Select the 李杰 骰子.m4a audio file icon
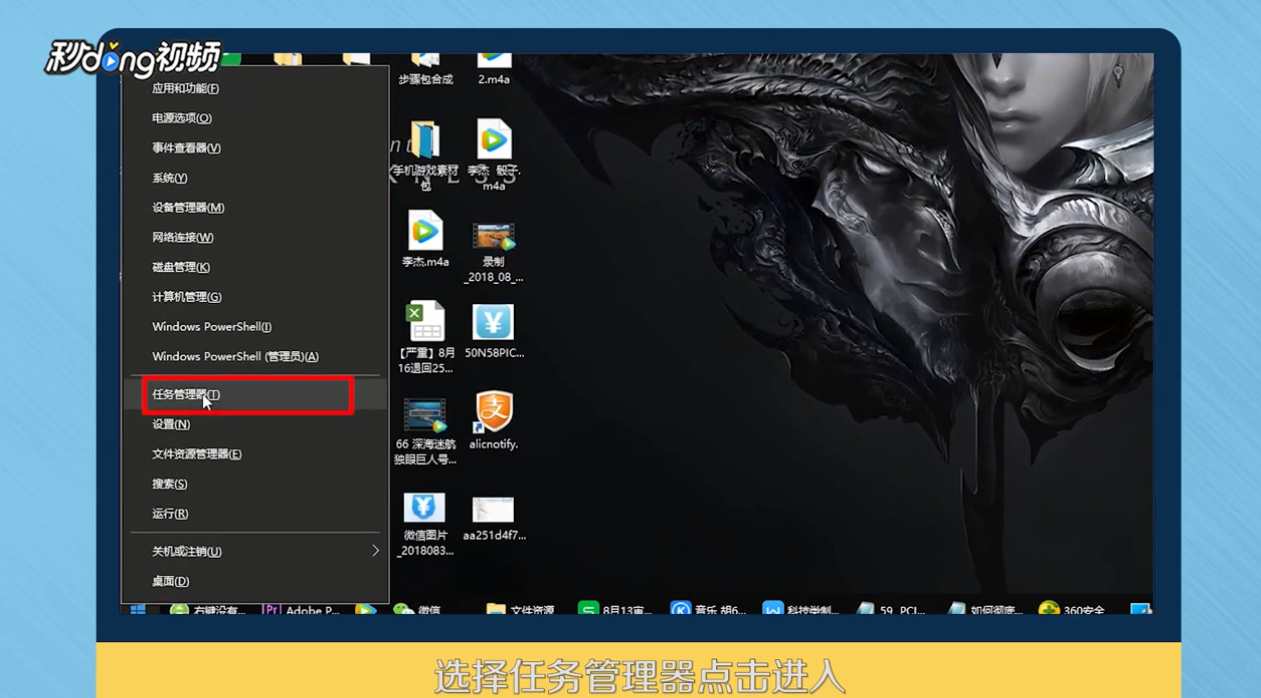 (493, 141)
